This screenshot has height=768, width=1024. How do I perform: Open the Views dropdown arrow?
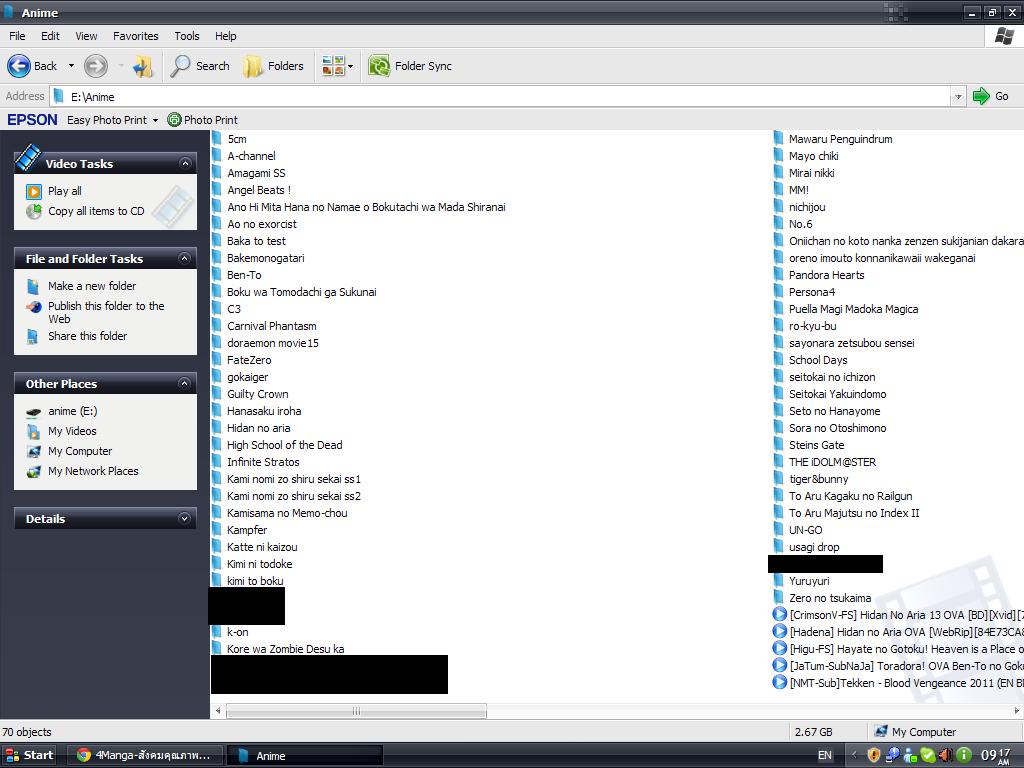(351, 66)
